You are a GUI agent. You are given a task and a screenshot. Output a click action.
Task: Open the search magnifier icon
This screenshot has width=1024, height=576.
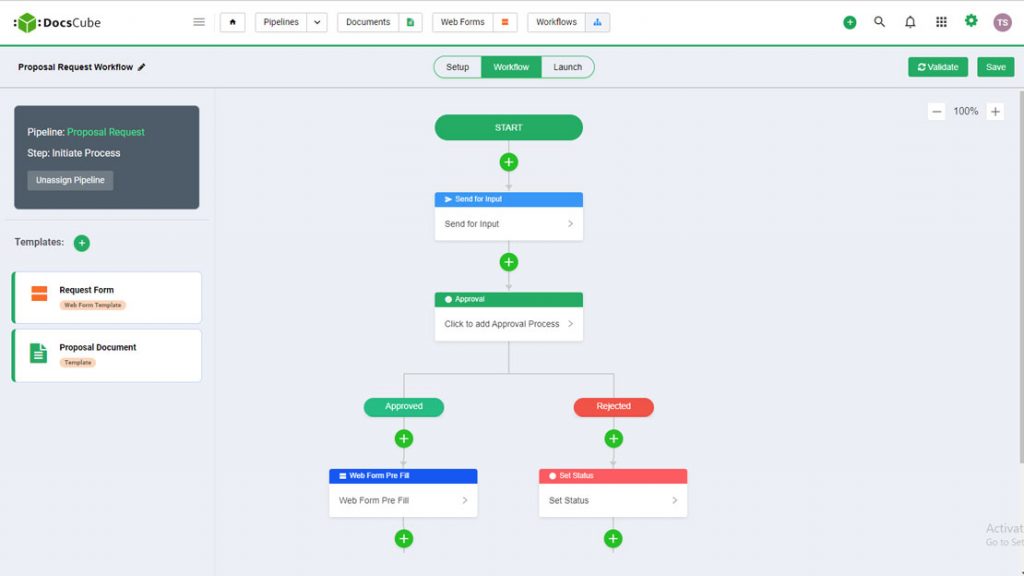[879, 22]
